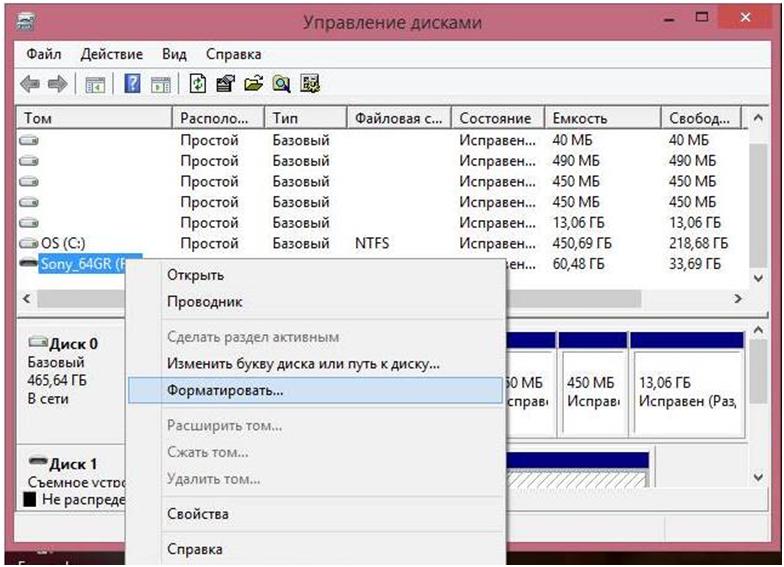Click the open folder toolbar icon
The width and height of the screenshot is (784, 567).
pyautogui.click(x=254, y=84)
